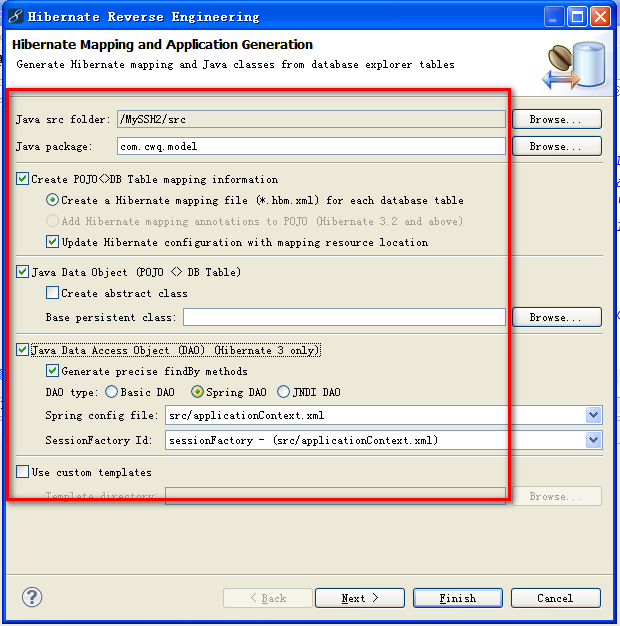620x626 pixels.
Task: Click the Base persistent class input field
Action: click(345, 317)
